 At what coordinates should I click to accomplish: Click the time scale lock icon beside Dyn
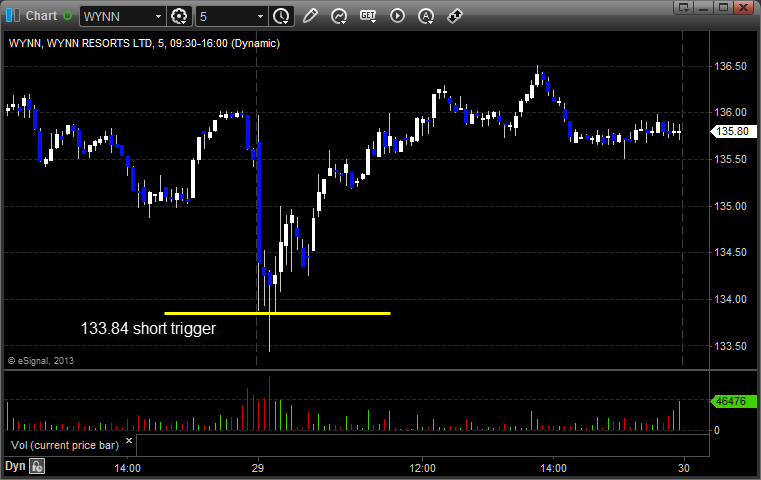tap(37, 466)
